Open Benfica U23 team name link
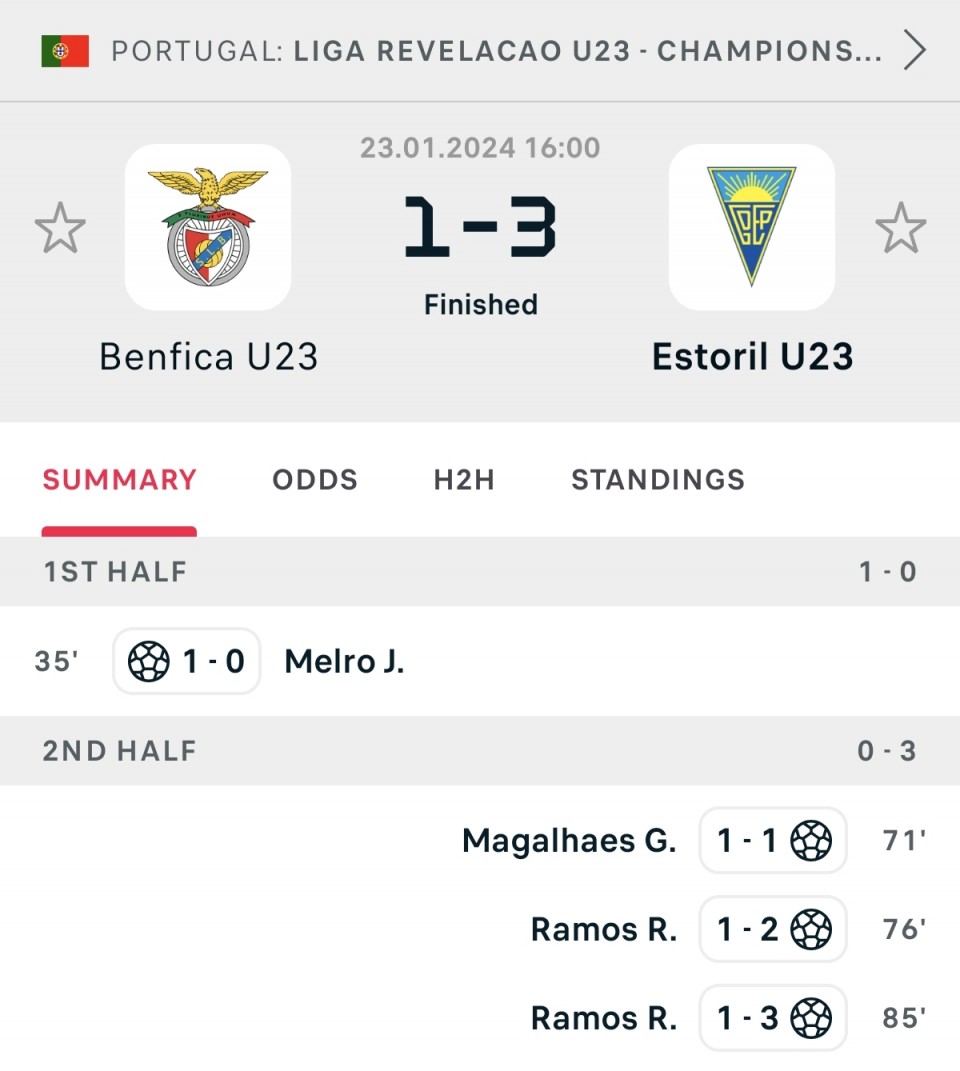This screenshot has height=1071, width=960. pos(208,357)
